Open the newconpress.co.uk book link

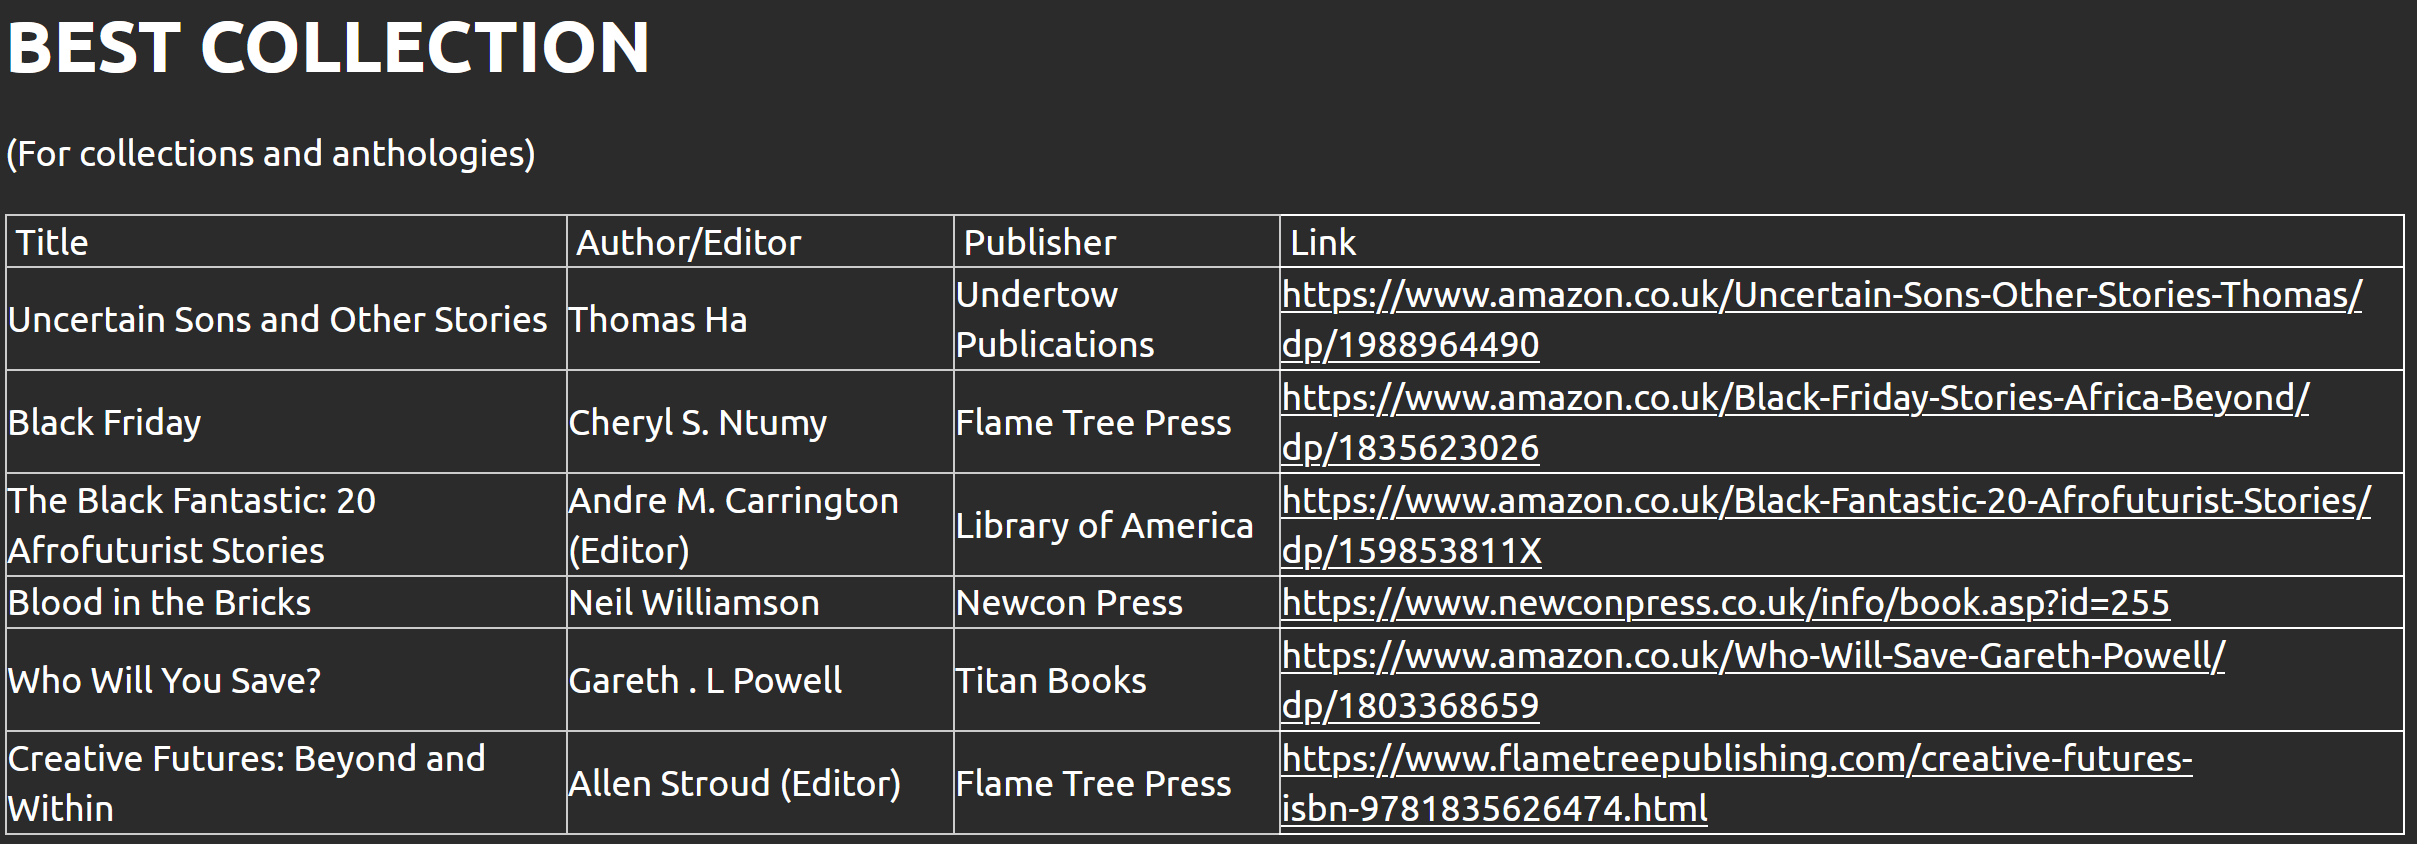[x=1725, y=603]
